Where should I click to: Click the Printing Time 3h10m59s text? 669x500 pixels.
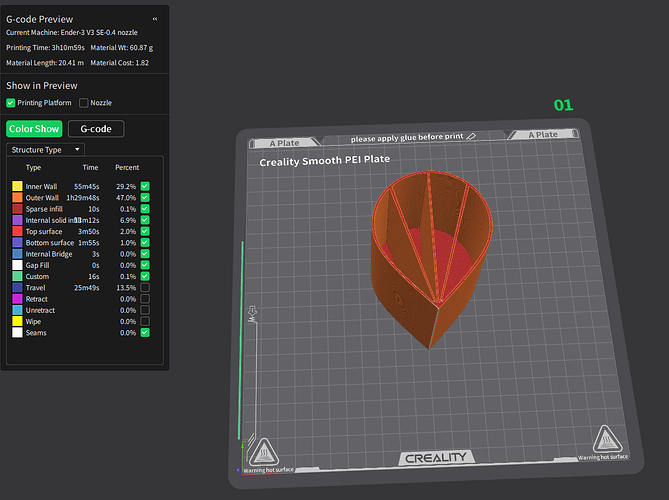[45, 48]
